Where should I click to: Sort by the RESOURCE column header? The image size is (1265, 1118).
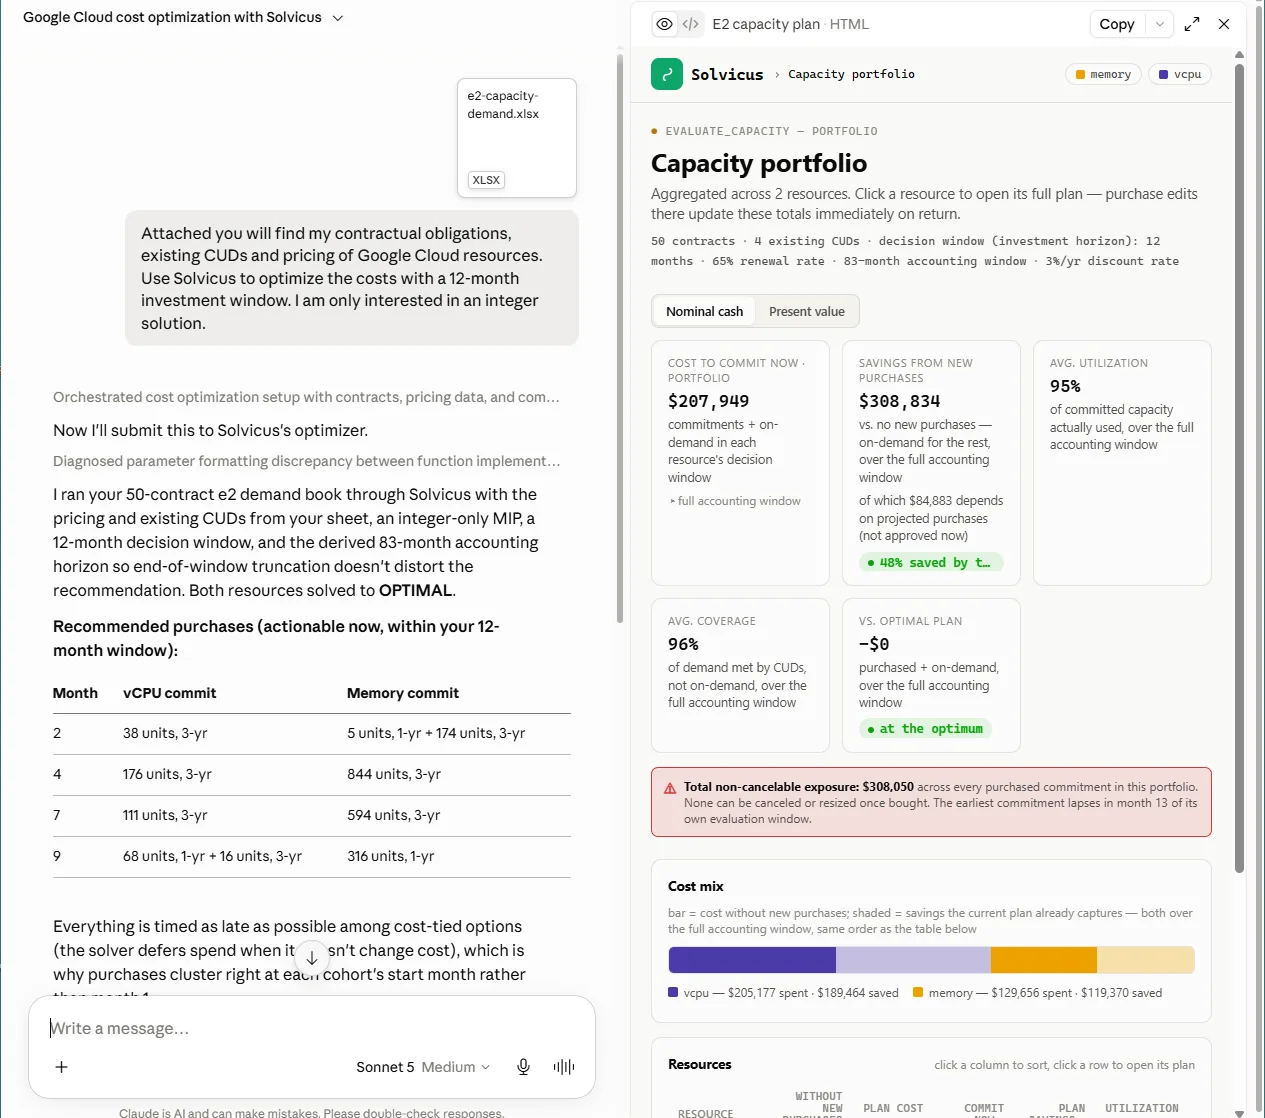pyautogui.click(x=705, y=1113)
